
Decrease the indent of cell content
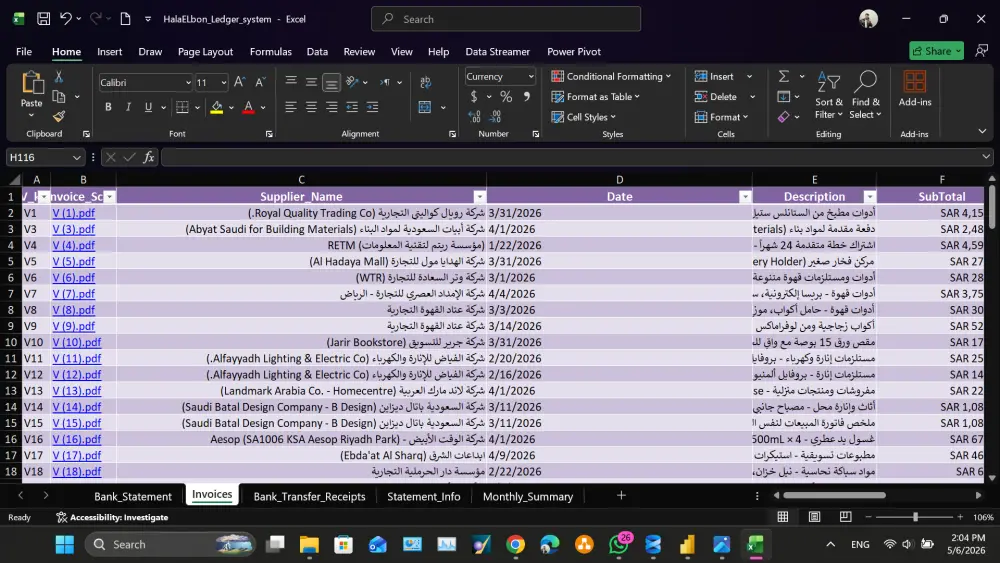point(352,107)
